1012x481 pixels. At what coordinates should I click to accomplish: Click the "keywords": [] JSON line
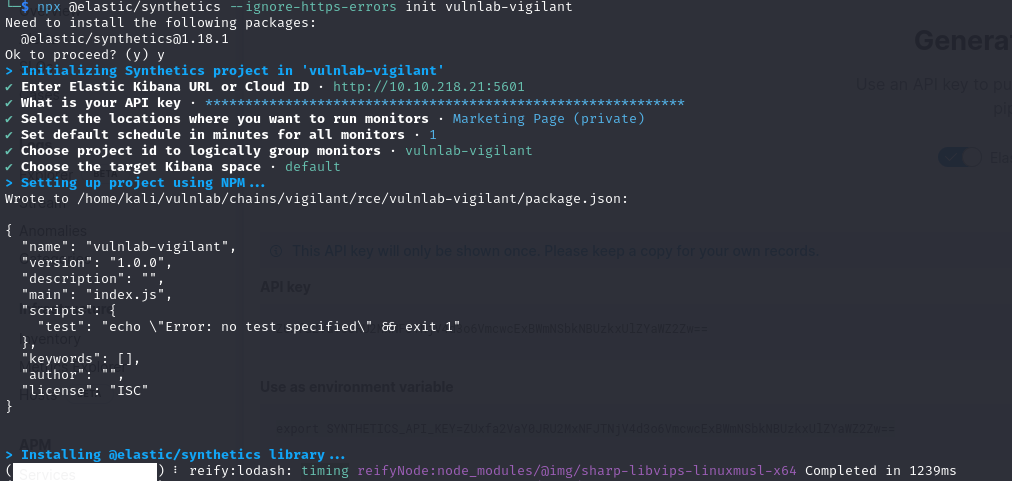coord(81,359)
